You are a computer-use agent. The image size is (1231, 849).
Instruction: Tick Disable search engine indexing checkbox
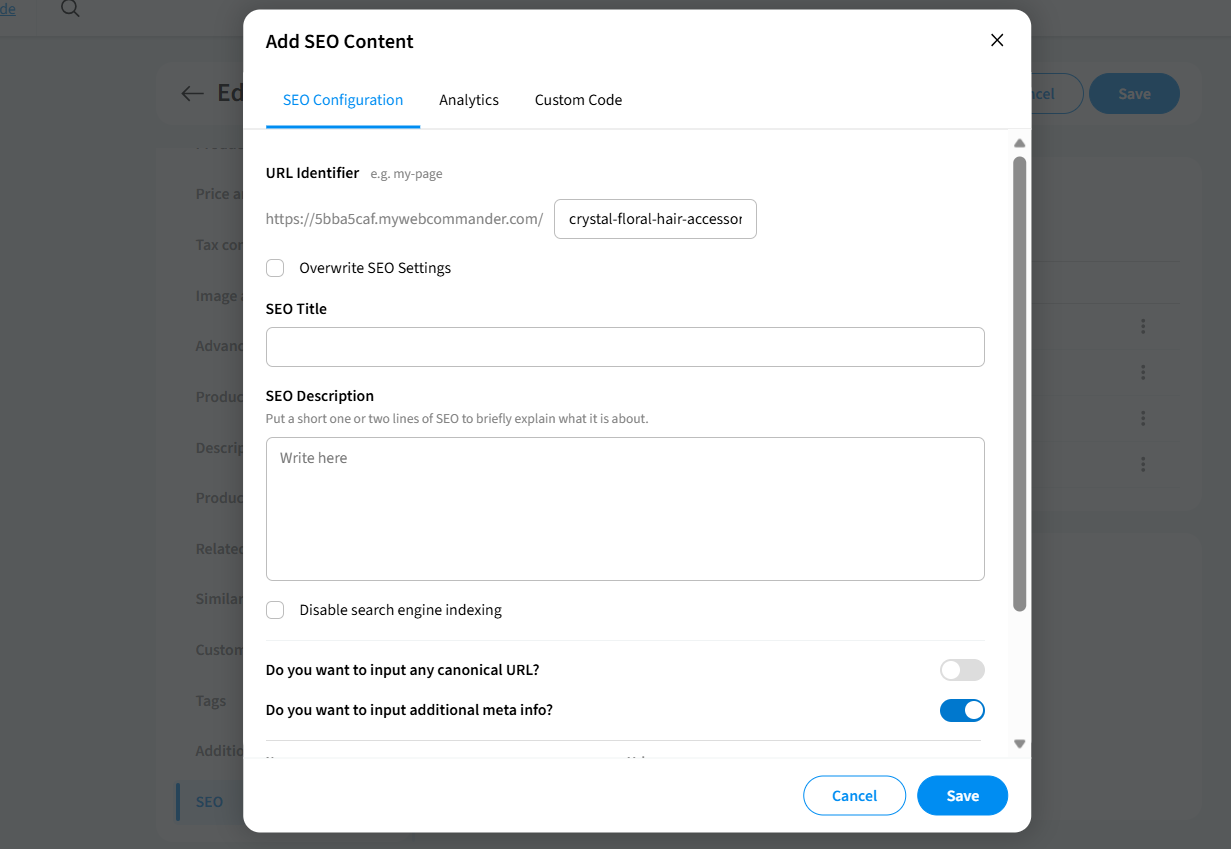[275, 610]
